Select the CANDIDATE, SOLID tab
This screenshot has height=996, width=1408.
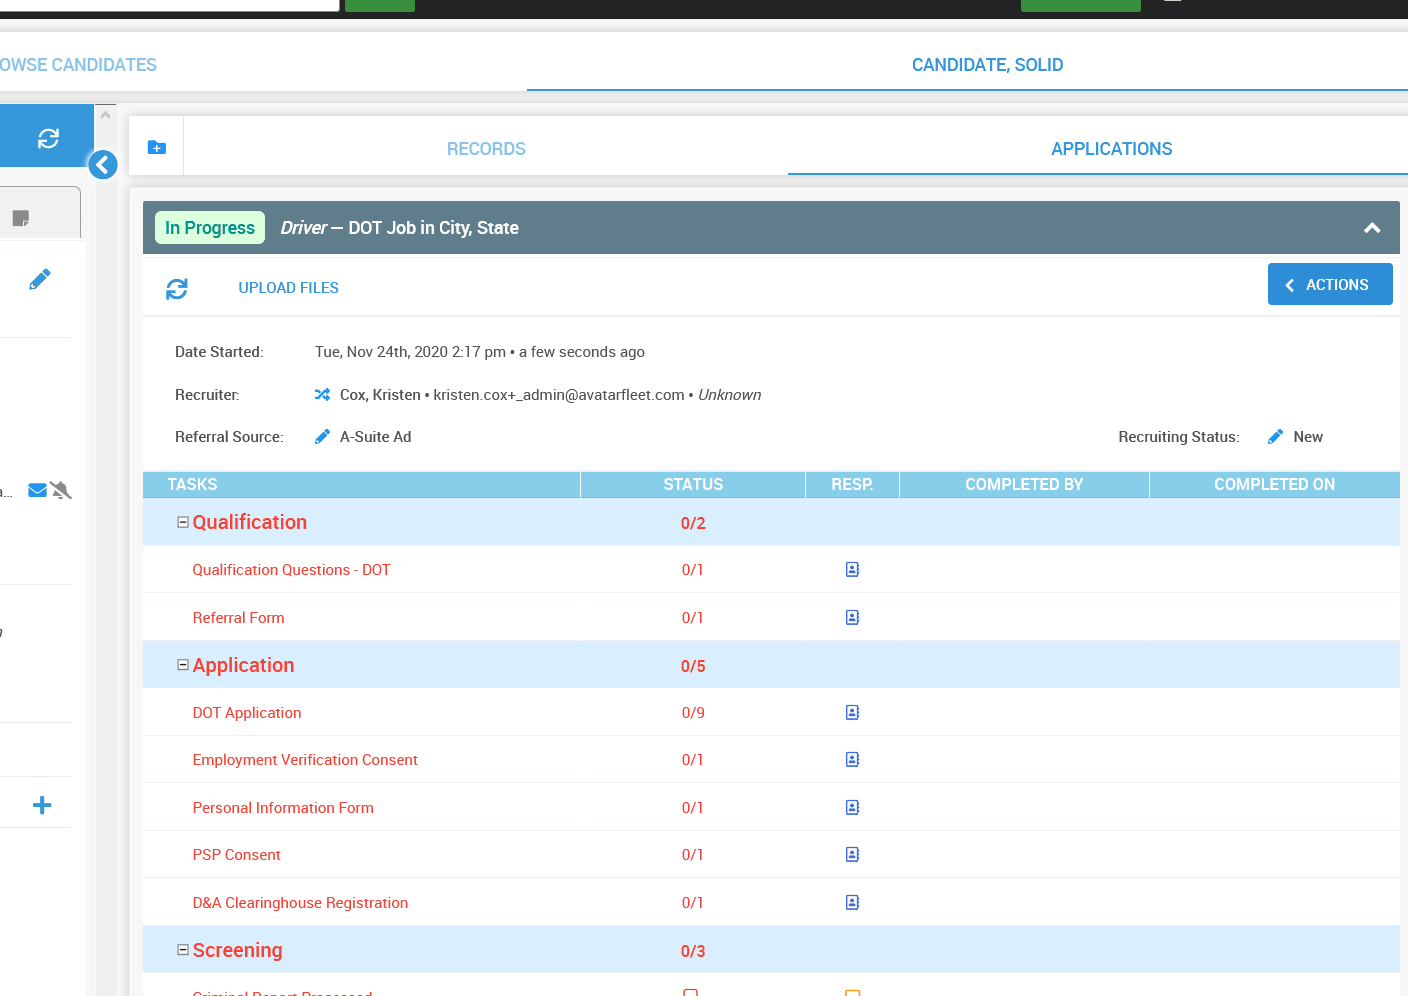click(x=987, y=65)
